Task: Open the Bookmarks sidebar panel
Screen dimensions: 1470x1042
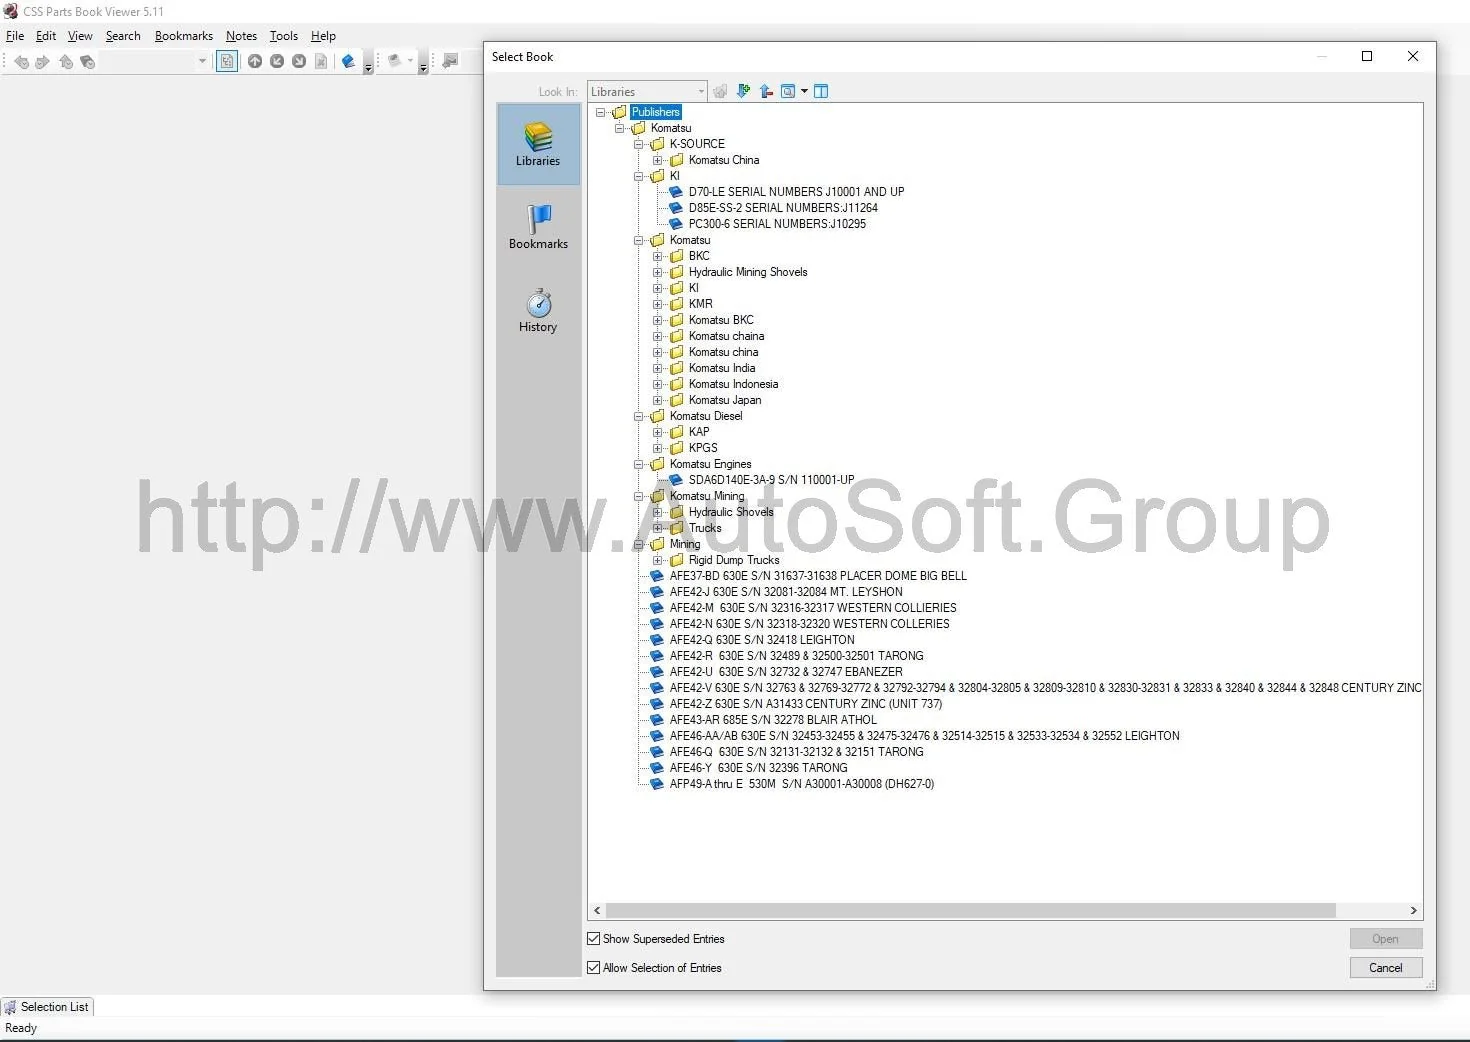Action: pyautogui.click(x=538, y=226)
